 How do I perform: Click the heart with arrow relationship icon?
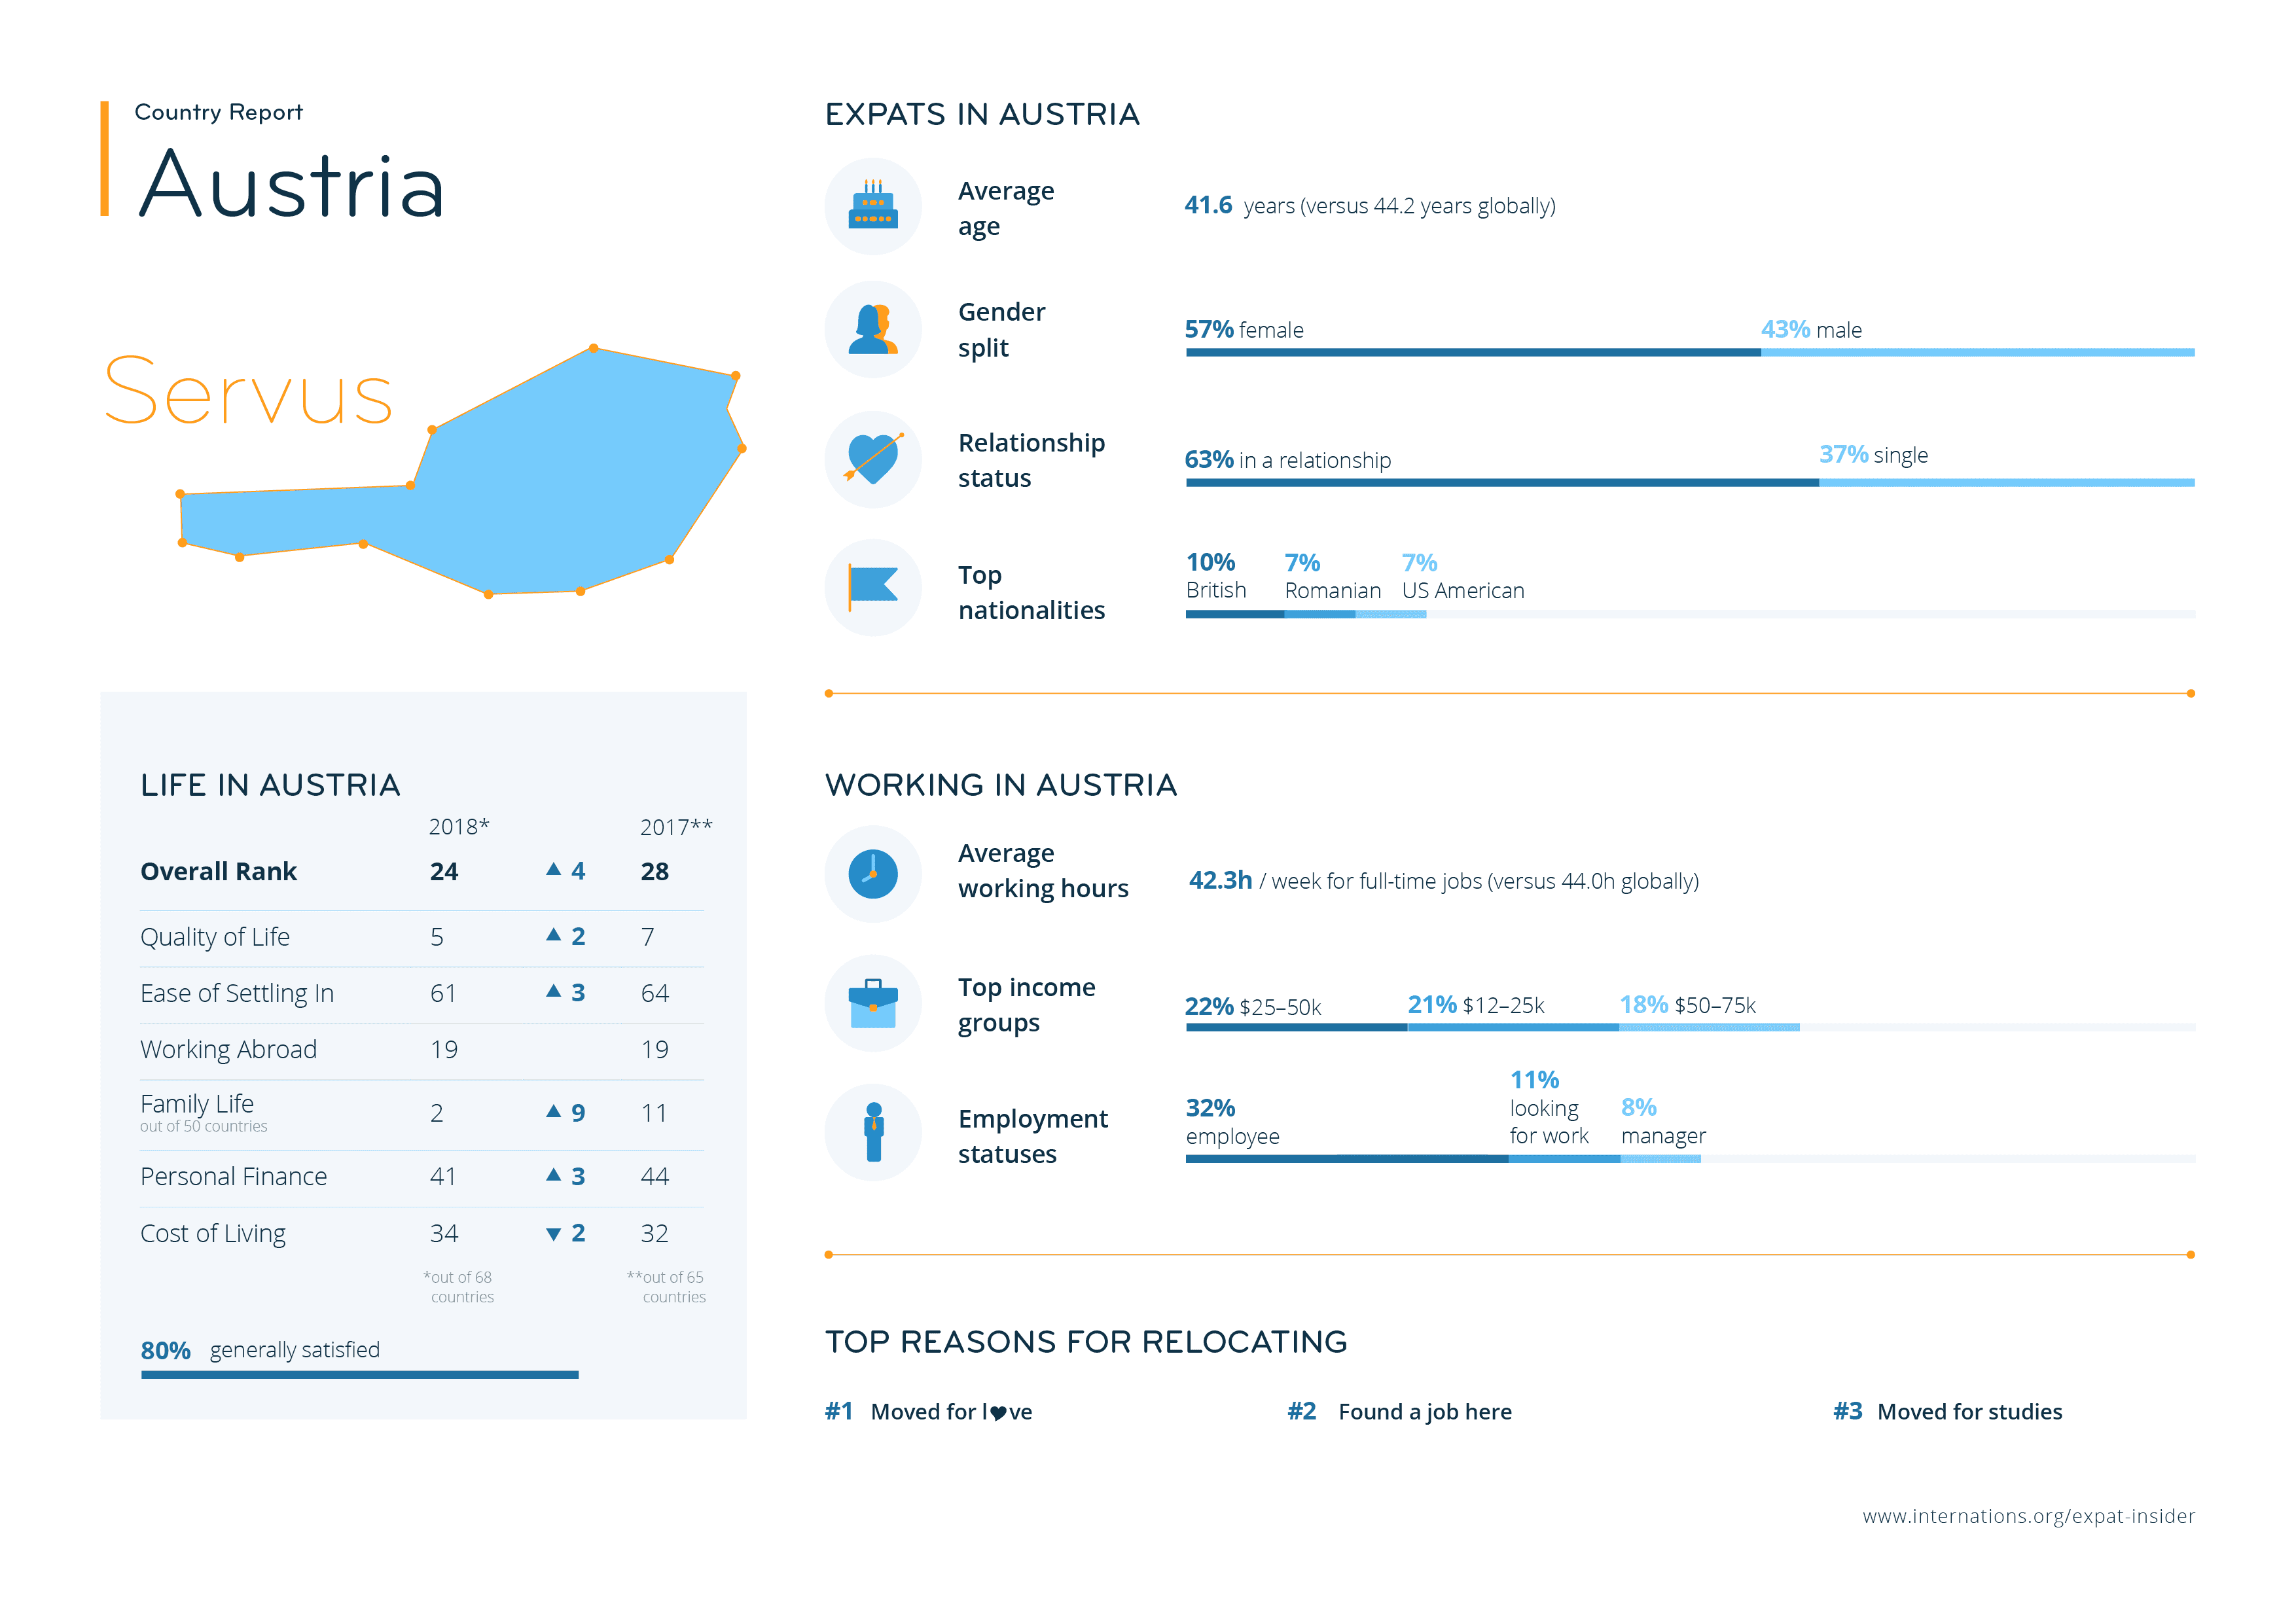pyautogui.click(x=872, y=459)
